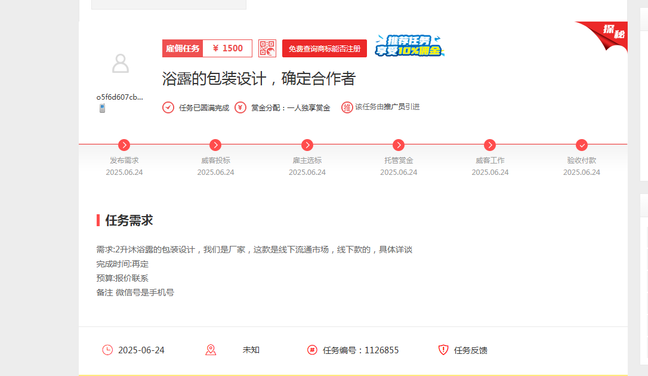Click the 雇主选标 timeline step marker

[x=307, y=145]
